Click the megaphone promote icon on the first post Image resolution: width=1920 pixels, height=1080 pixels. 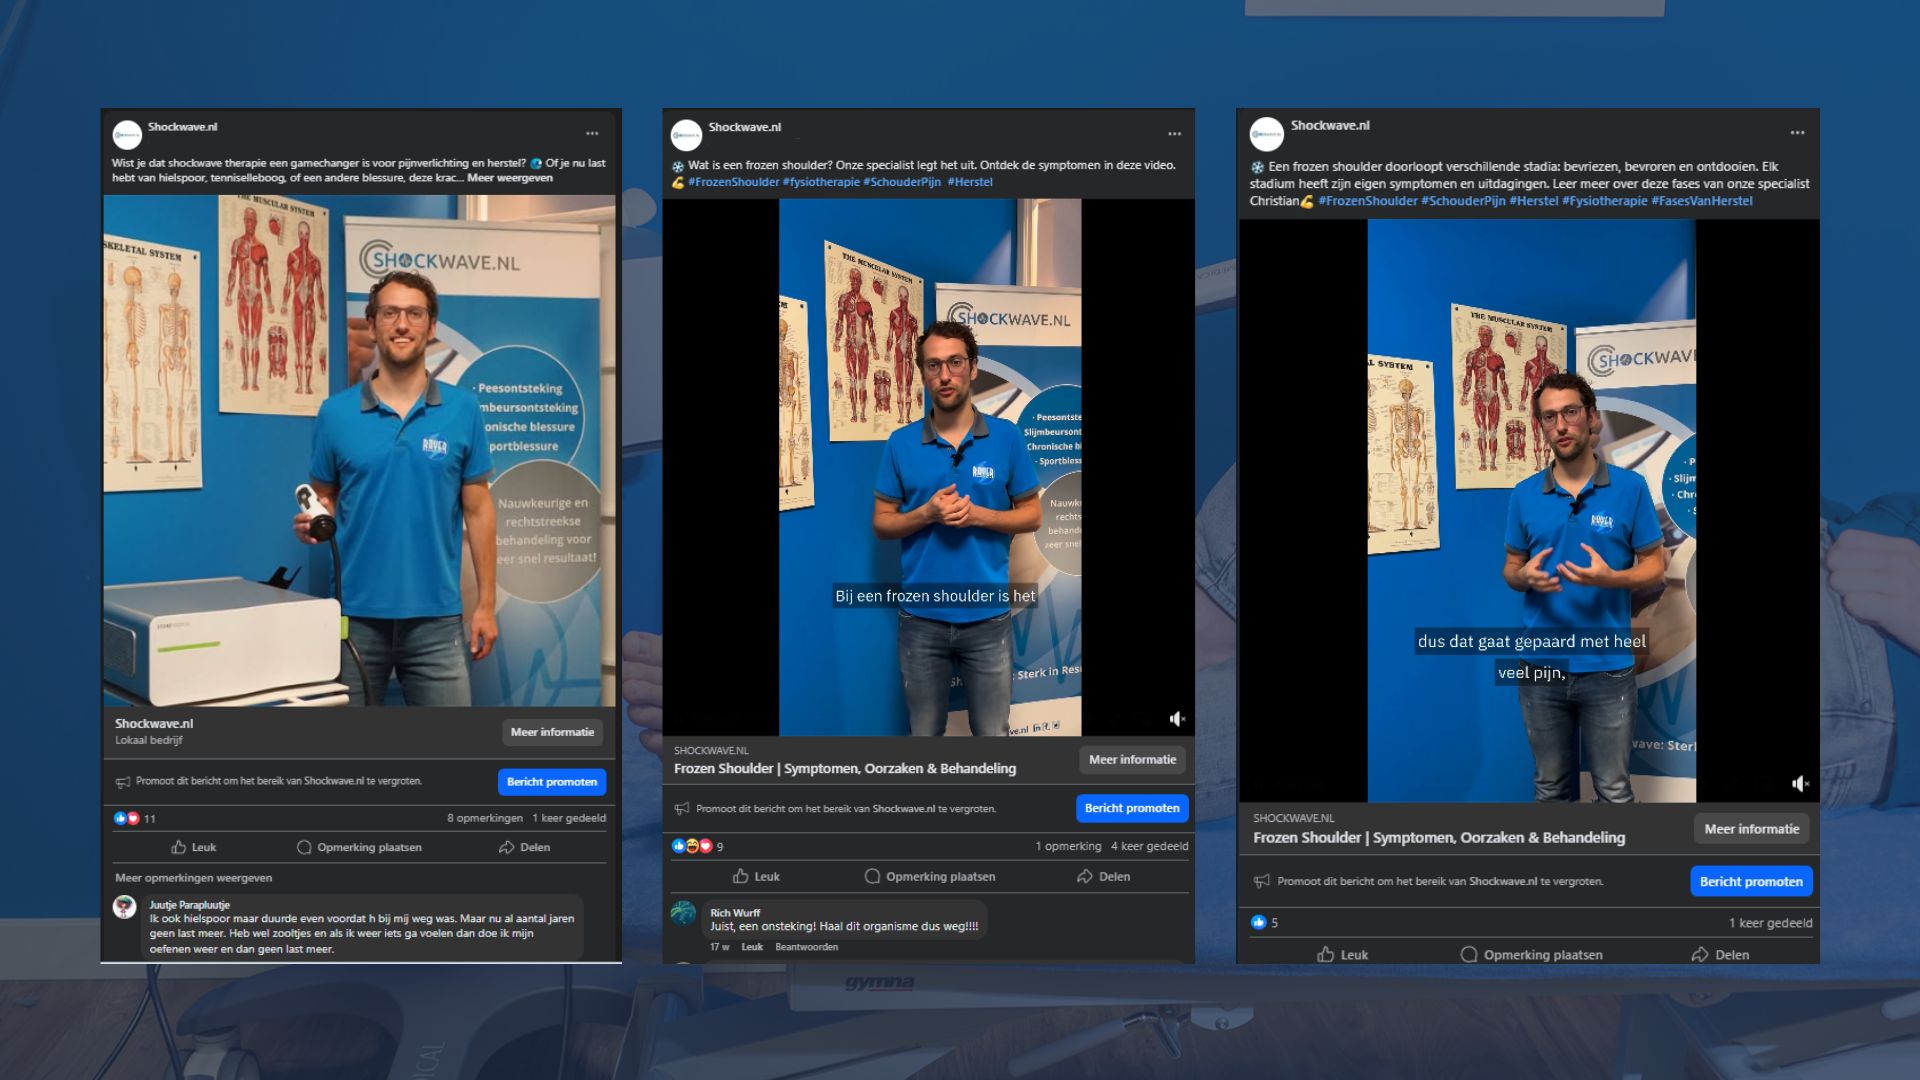tap(123, 782)
